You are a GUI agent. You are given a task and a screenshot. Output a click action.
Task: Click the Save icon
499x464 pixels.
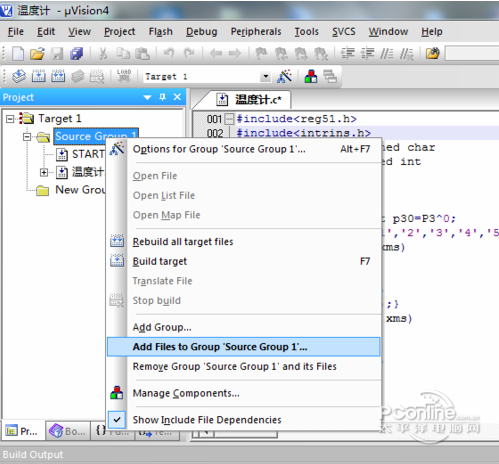pos(57,53)
